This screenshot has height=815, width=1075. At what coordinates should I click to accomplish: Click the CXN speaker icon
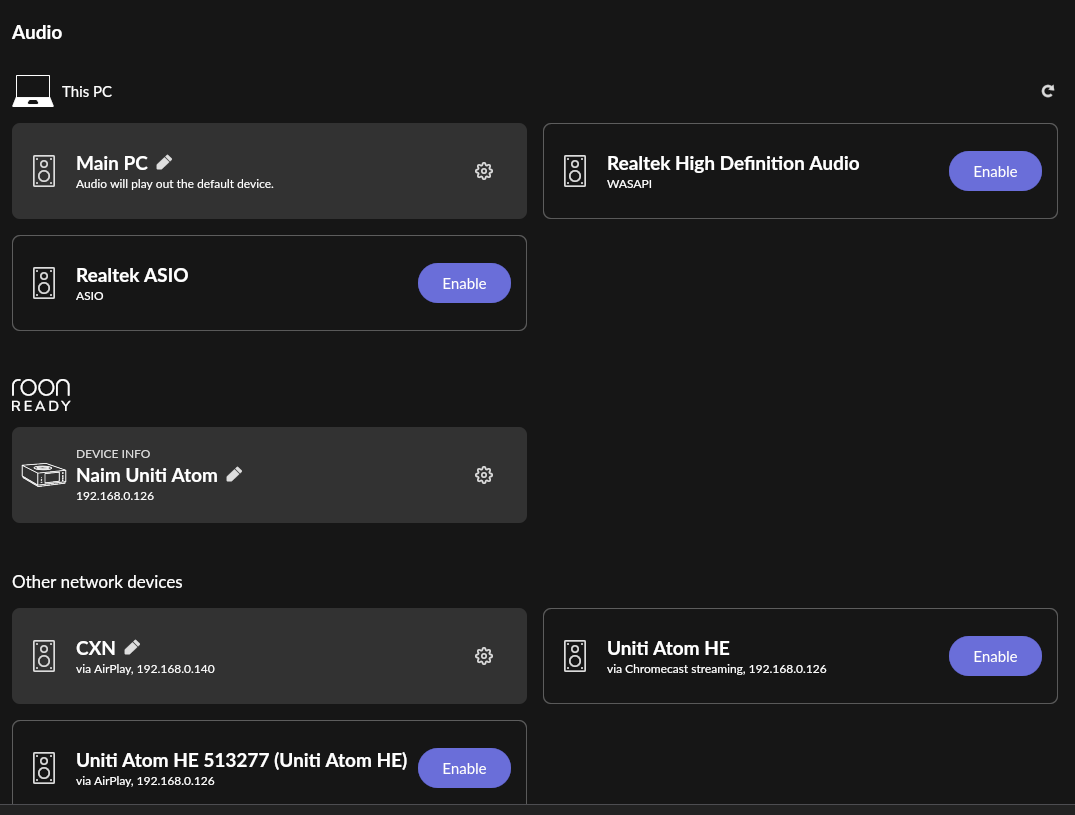click(43, 656)
